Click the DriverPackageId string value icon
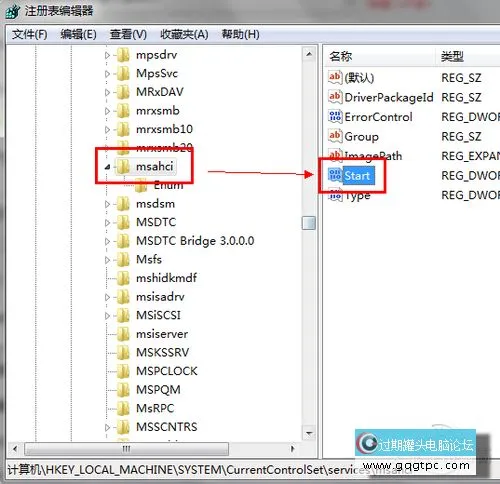The width and height of the screenshot is (500, 484). click(x=335, y=97)
